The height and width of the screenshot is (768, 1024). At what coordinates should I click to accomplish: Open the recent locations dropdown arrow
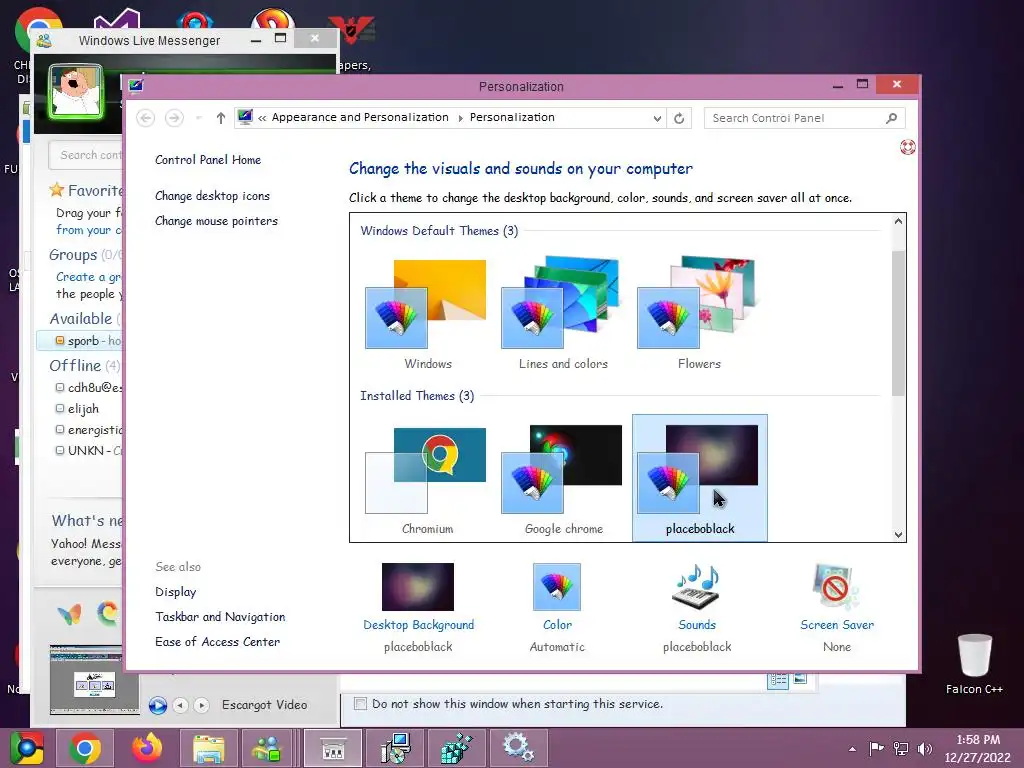pyautogui.click(x=199, y=118)
